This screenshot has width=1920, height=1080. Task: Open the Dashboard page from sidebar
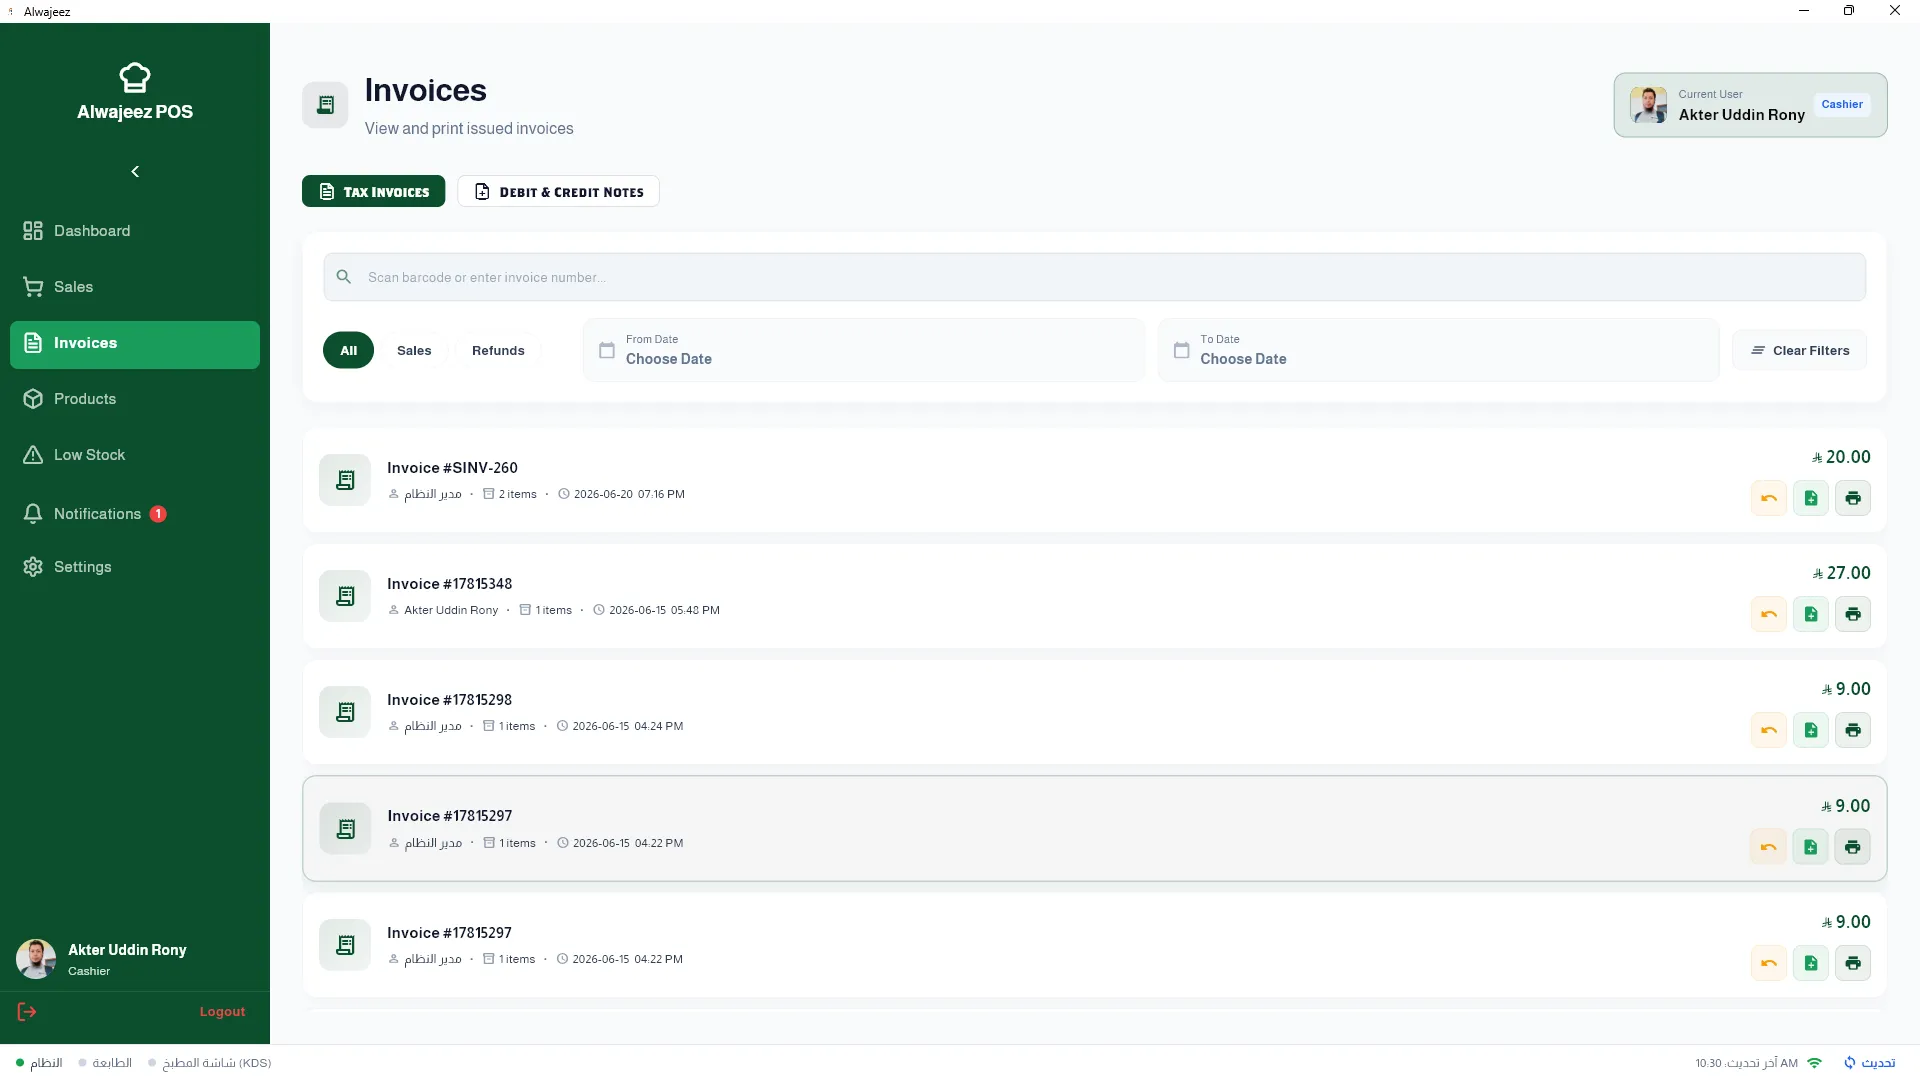click(135, 231)
